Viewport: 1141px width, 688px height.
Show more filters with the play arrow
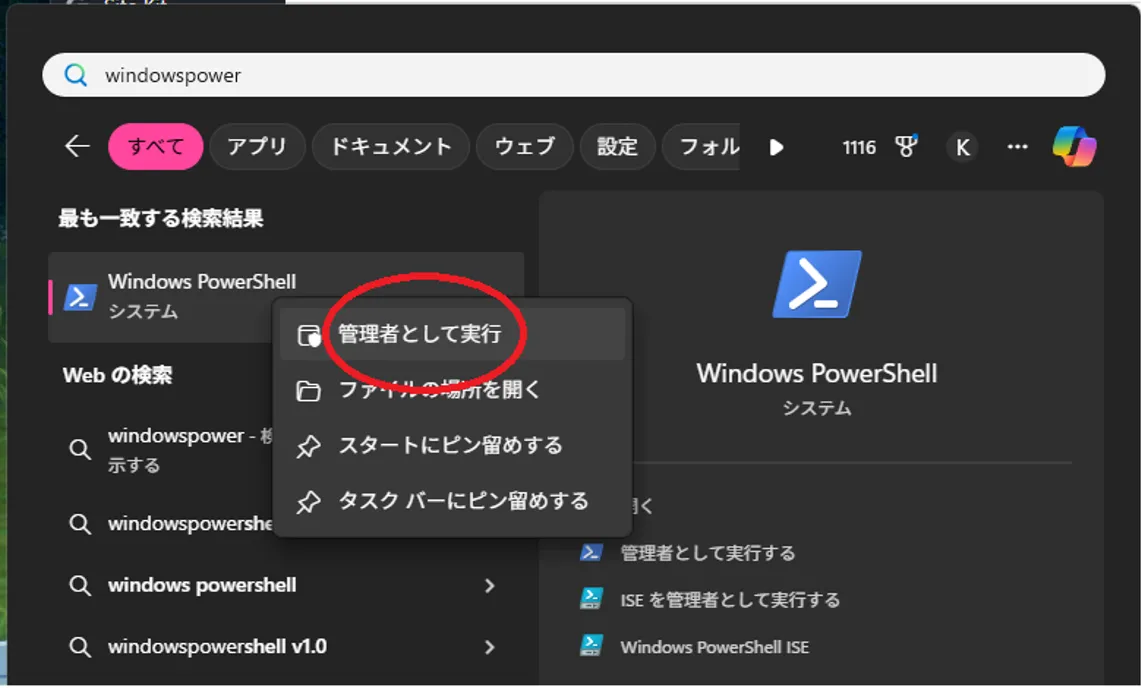click(776, 147)
